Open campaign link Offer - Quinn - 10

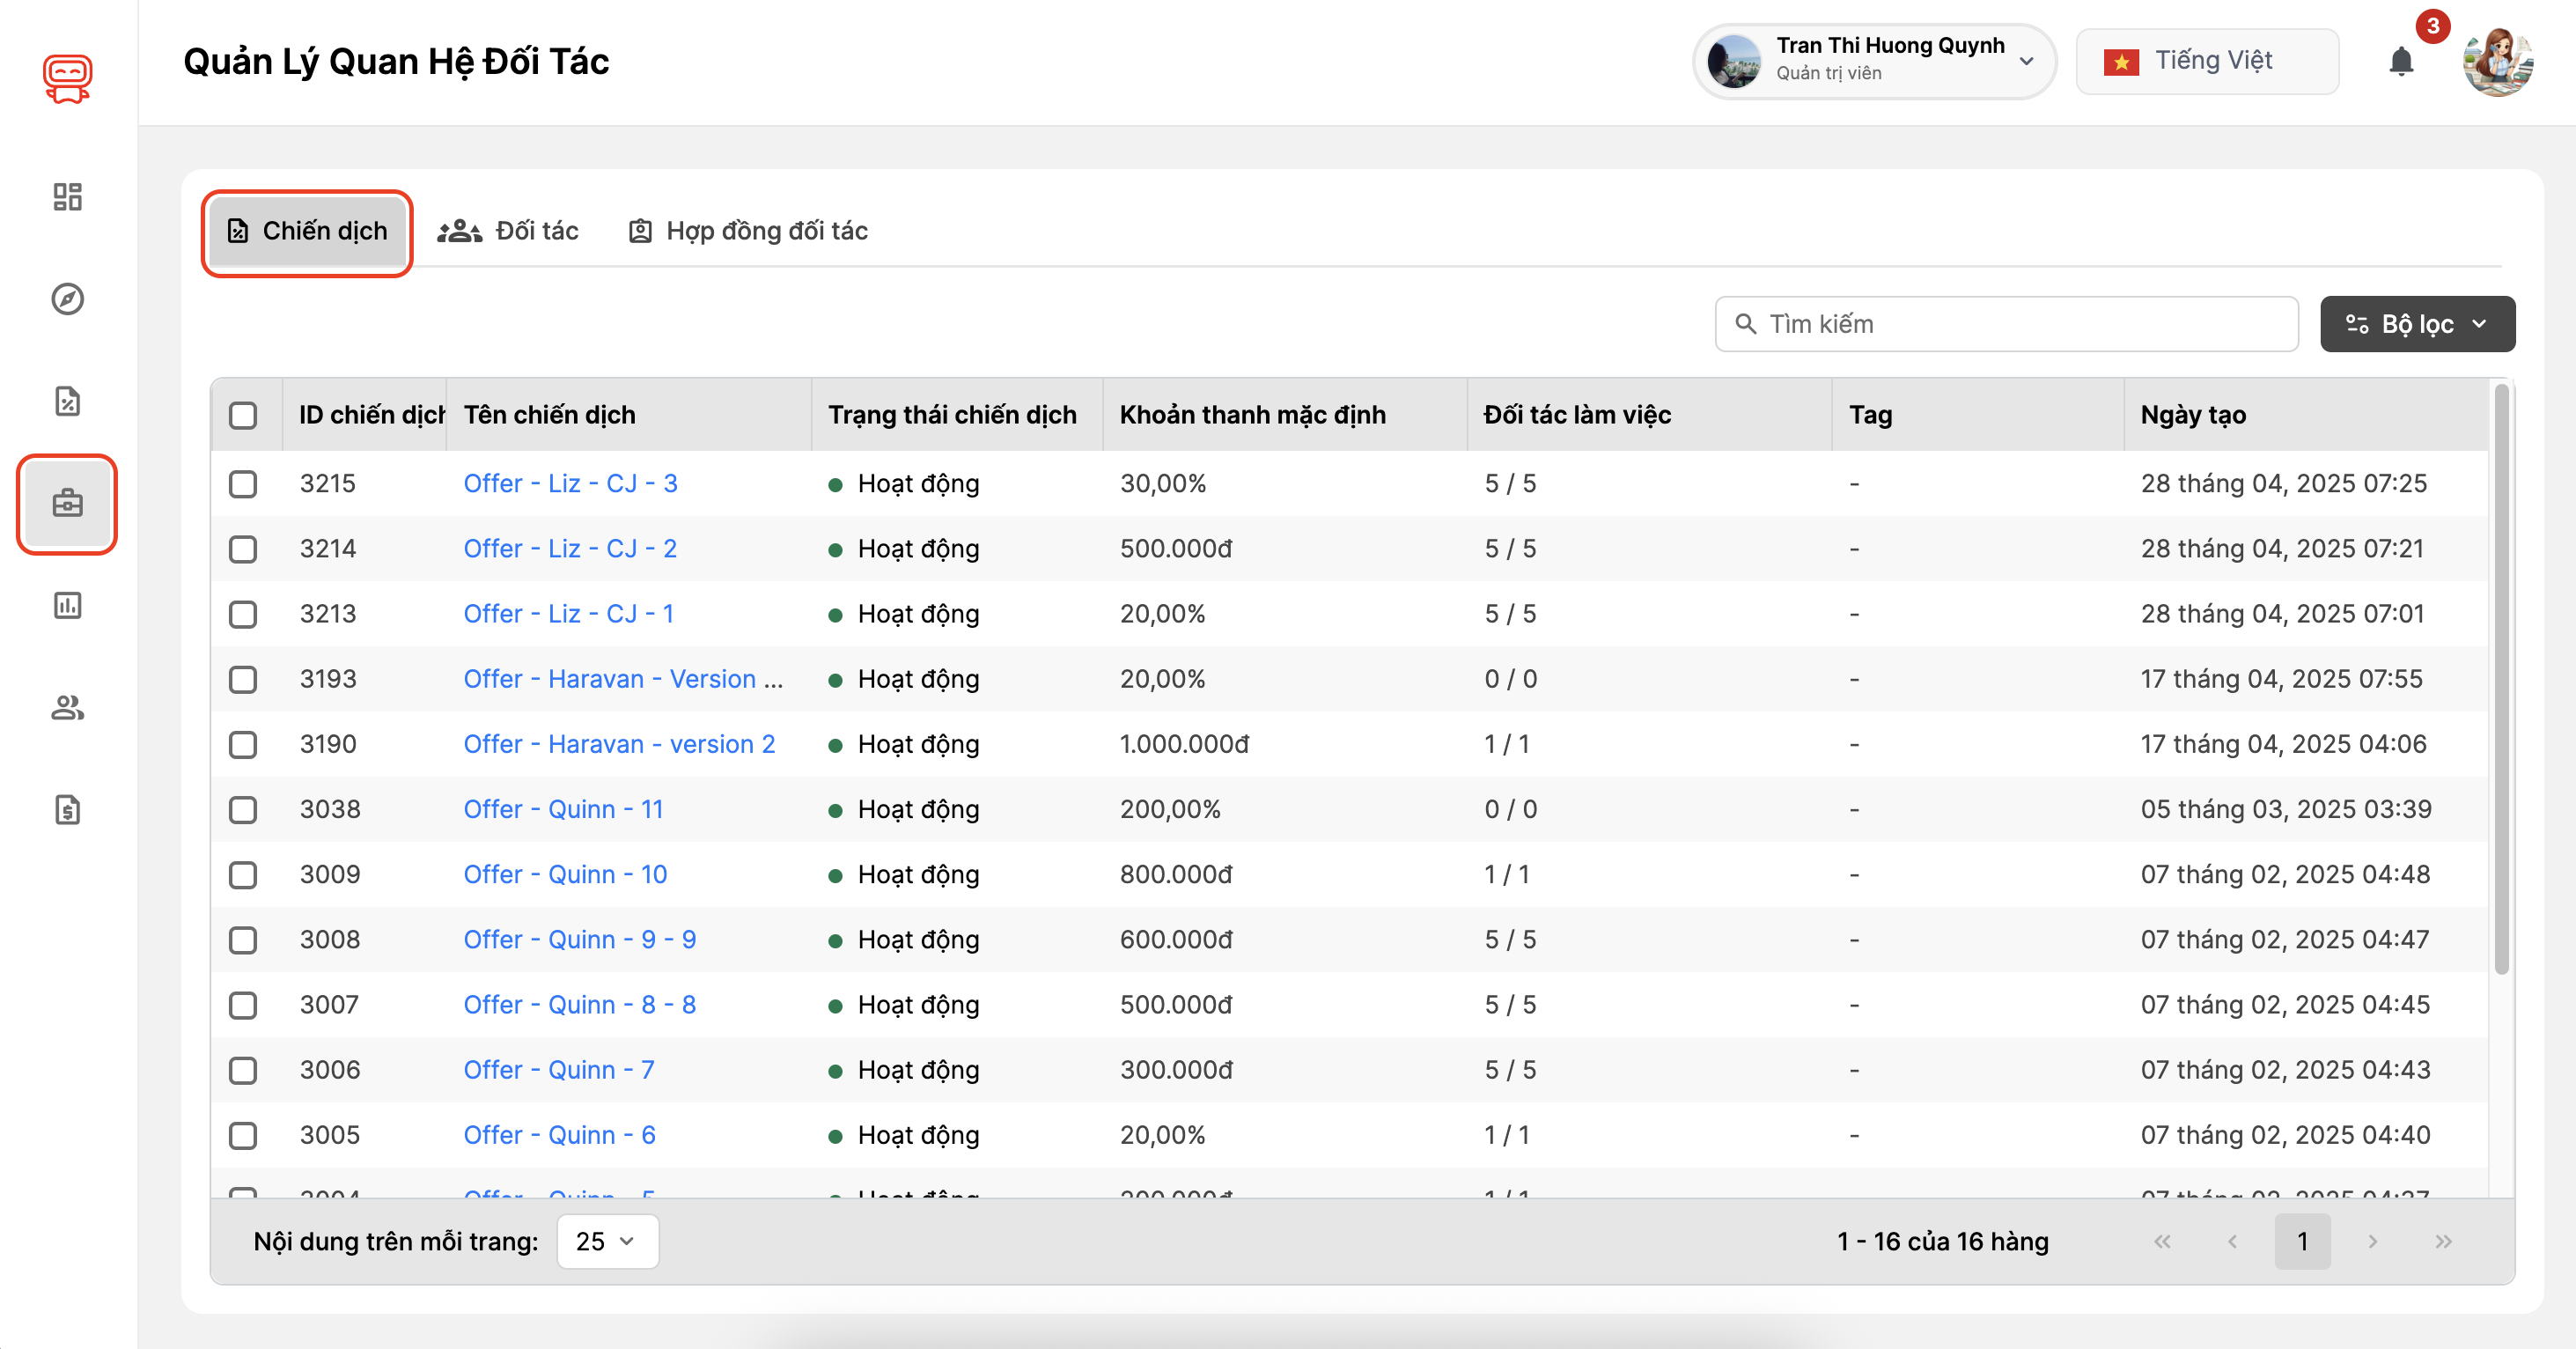coord(564,875)
